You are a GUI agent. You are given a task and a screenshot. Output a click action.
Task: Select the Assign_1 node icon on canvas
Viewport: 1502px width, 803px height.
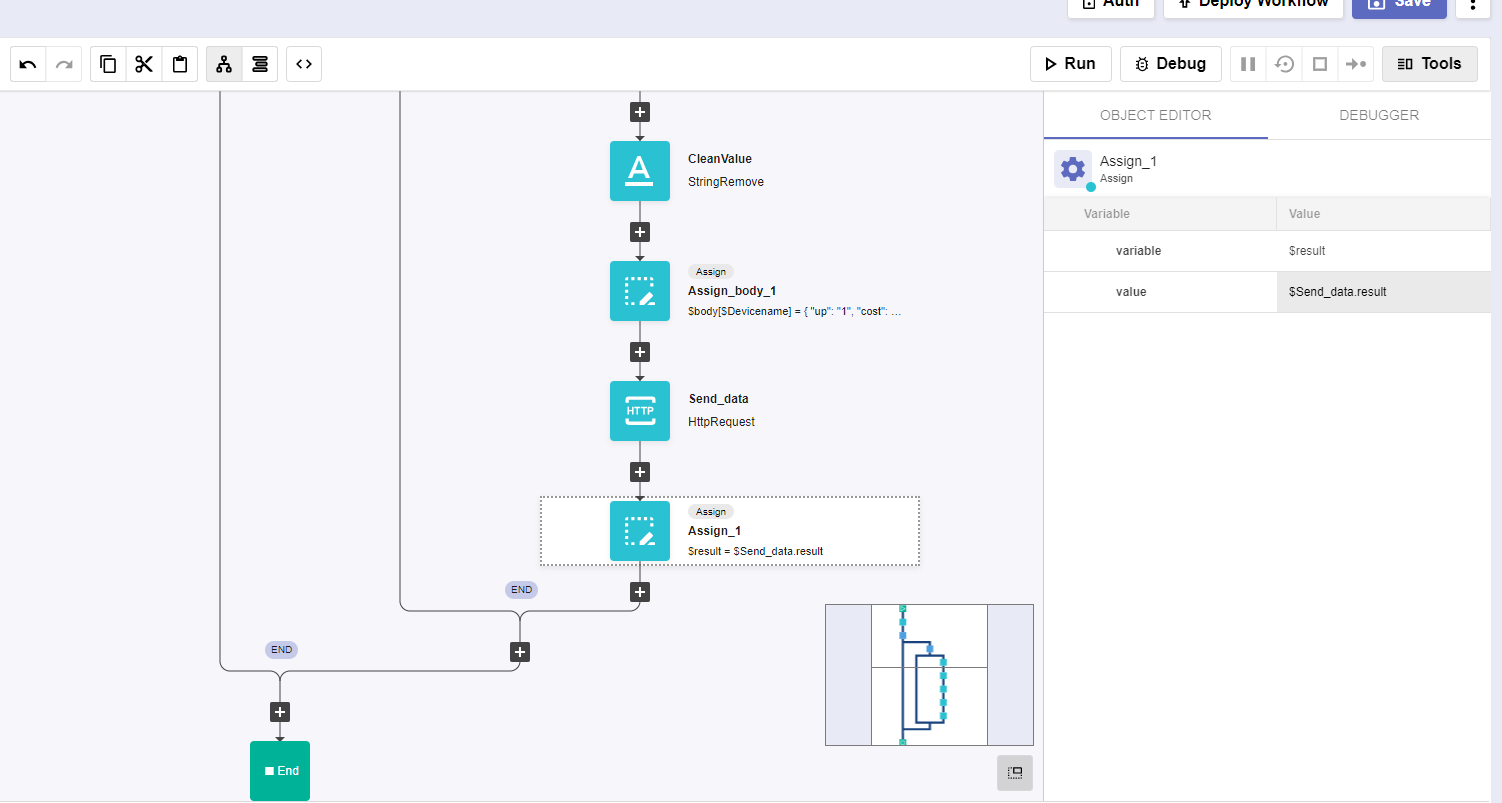640,531
